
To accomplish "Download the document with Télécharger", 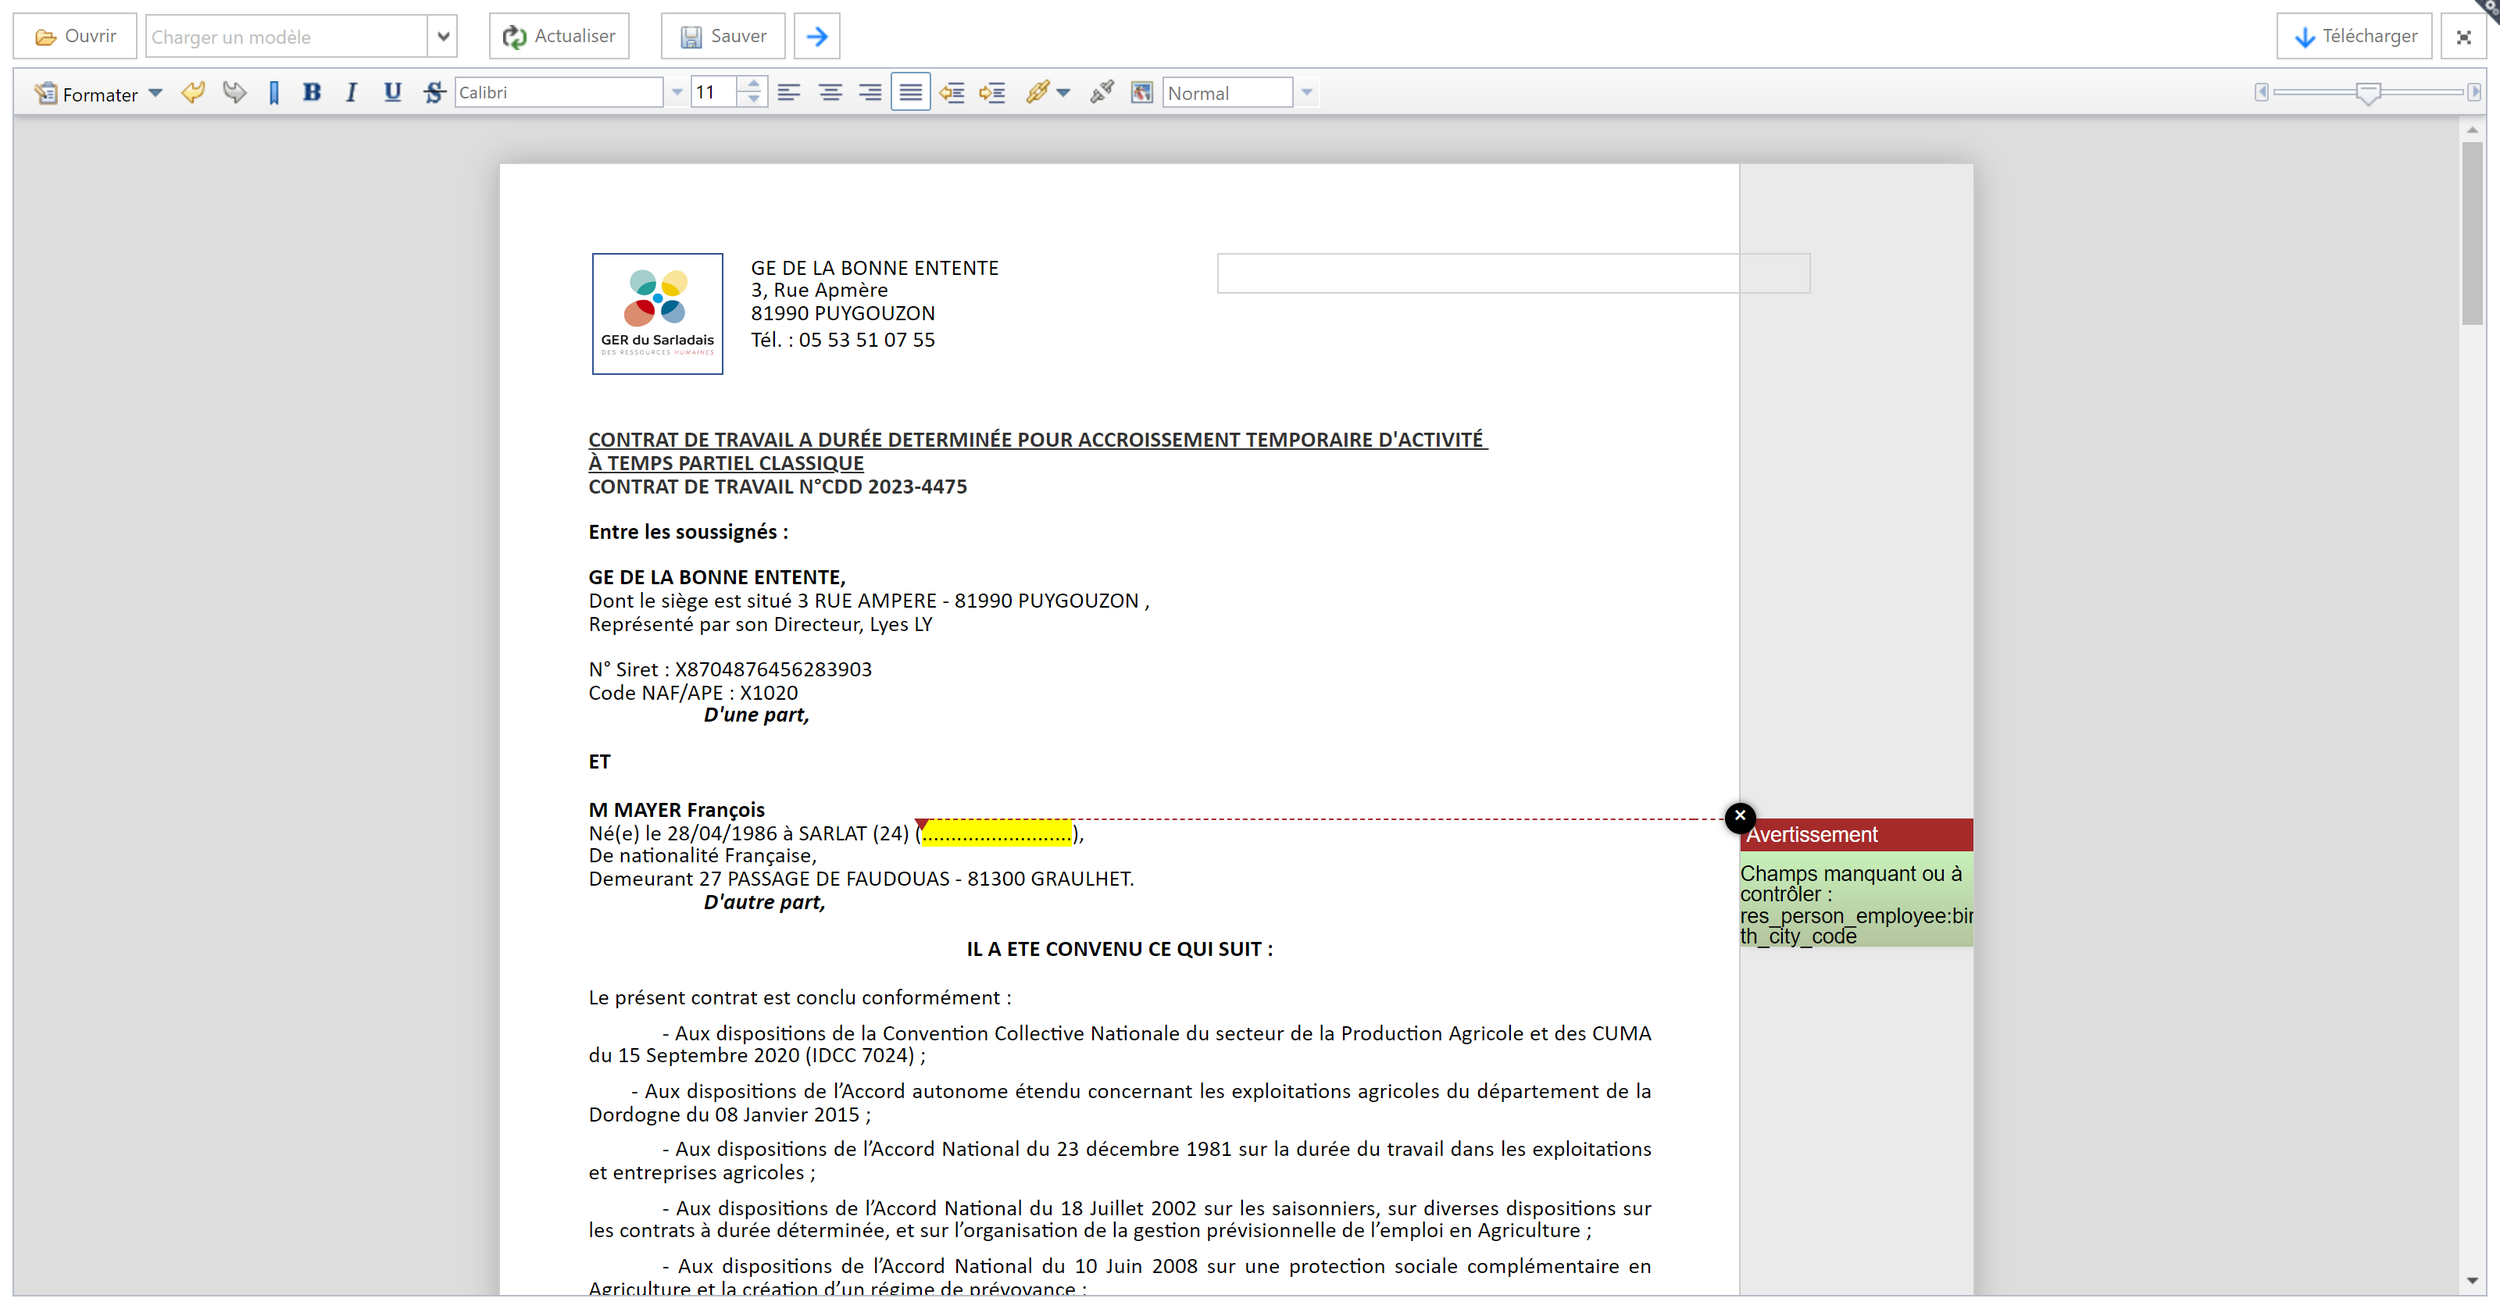I will (x=2354, y=36).
